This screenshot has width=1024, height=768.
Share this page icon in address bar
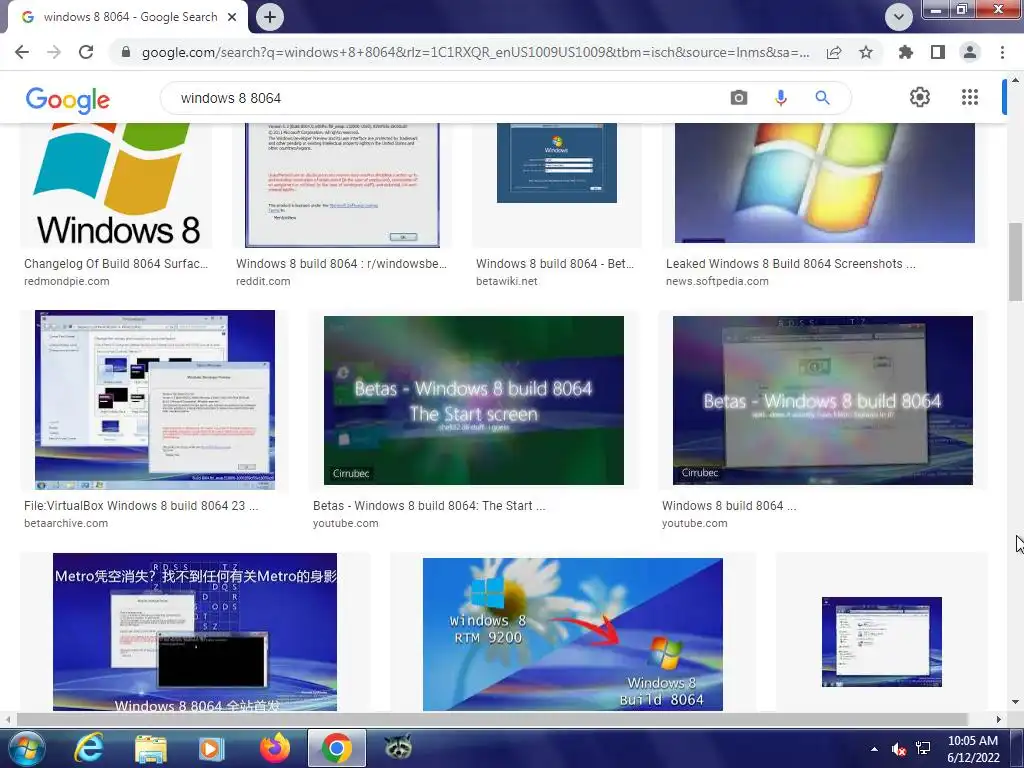834,52
